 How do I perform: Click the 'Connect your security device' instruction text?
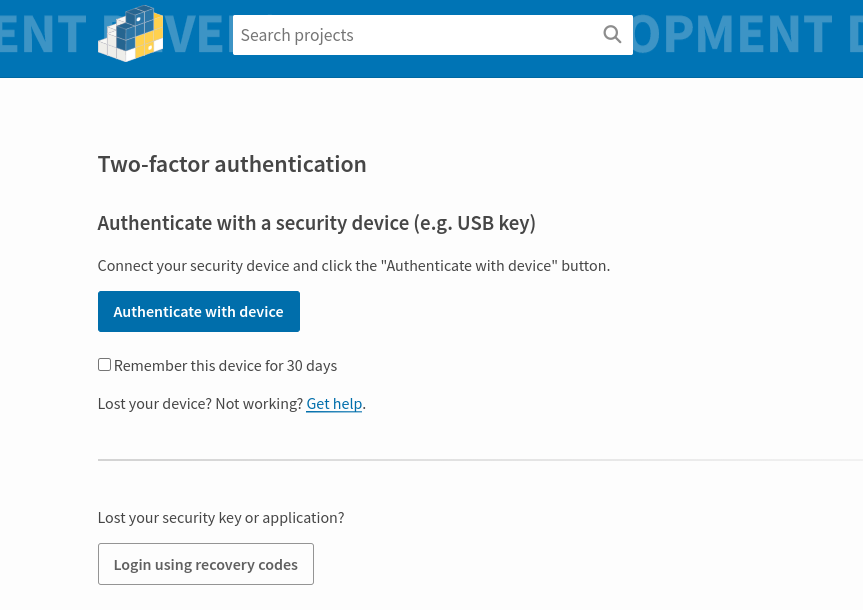[354, 266]
